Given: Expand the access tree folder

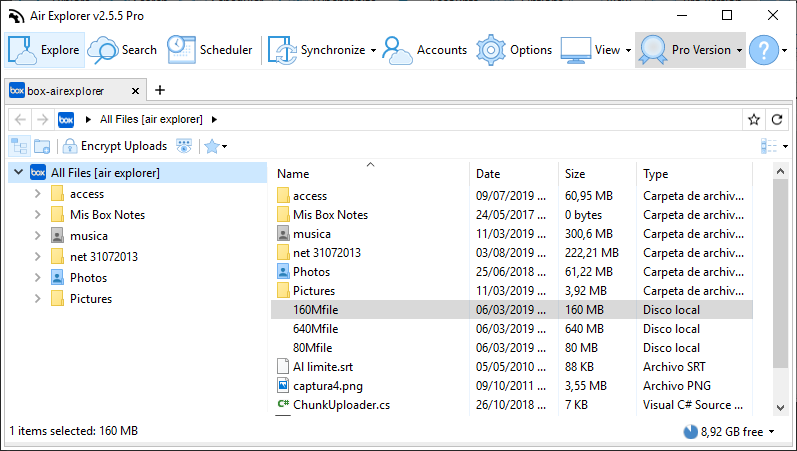Looking at the screenshot, I should click(x=37, y=194).
